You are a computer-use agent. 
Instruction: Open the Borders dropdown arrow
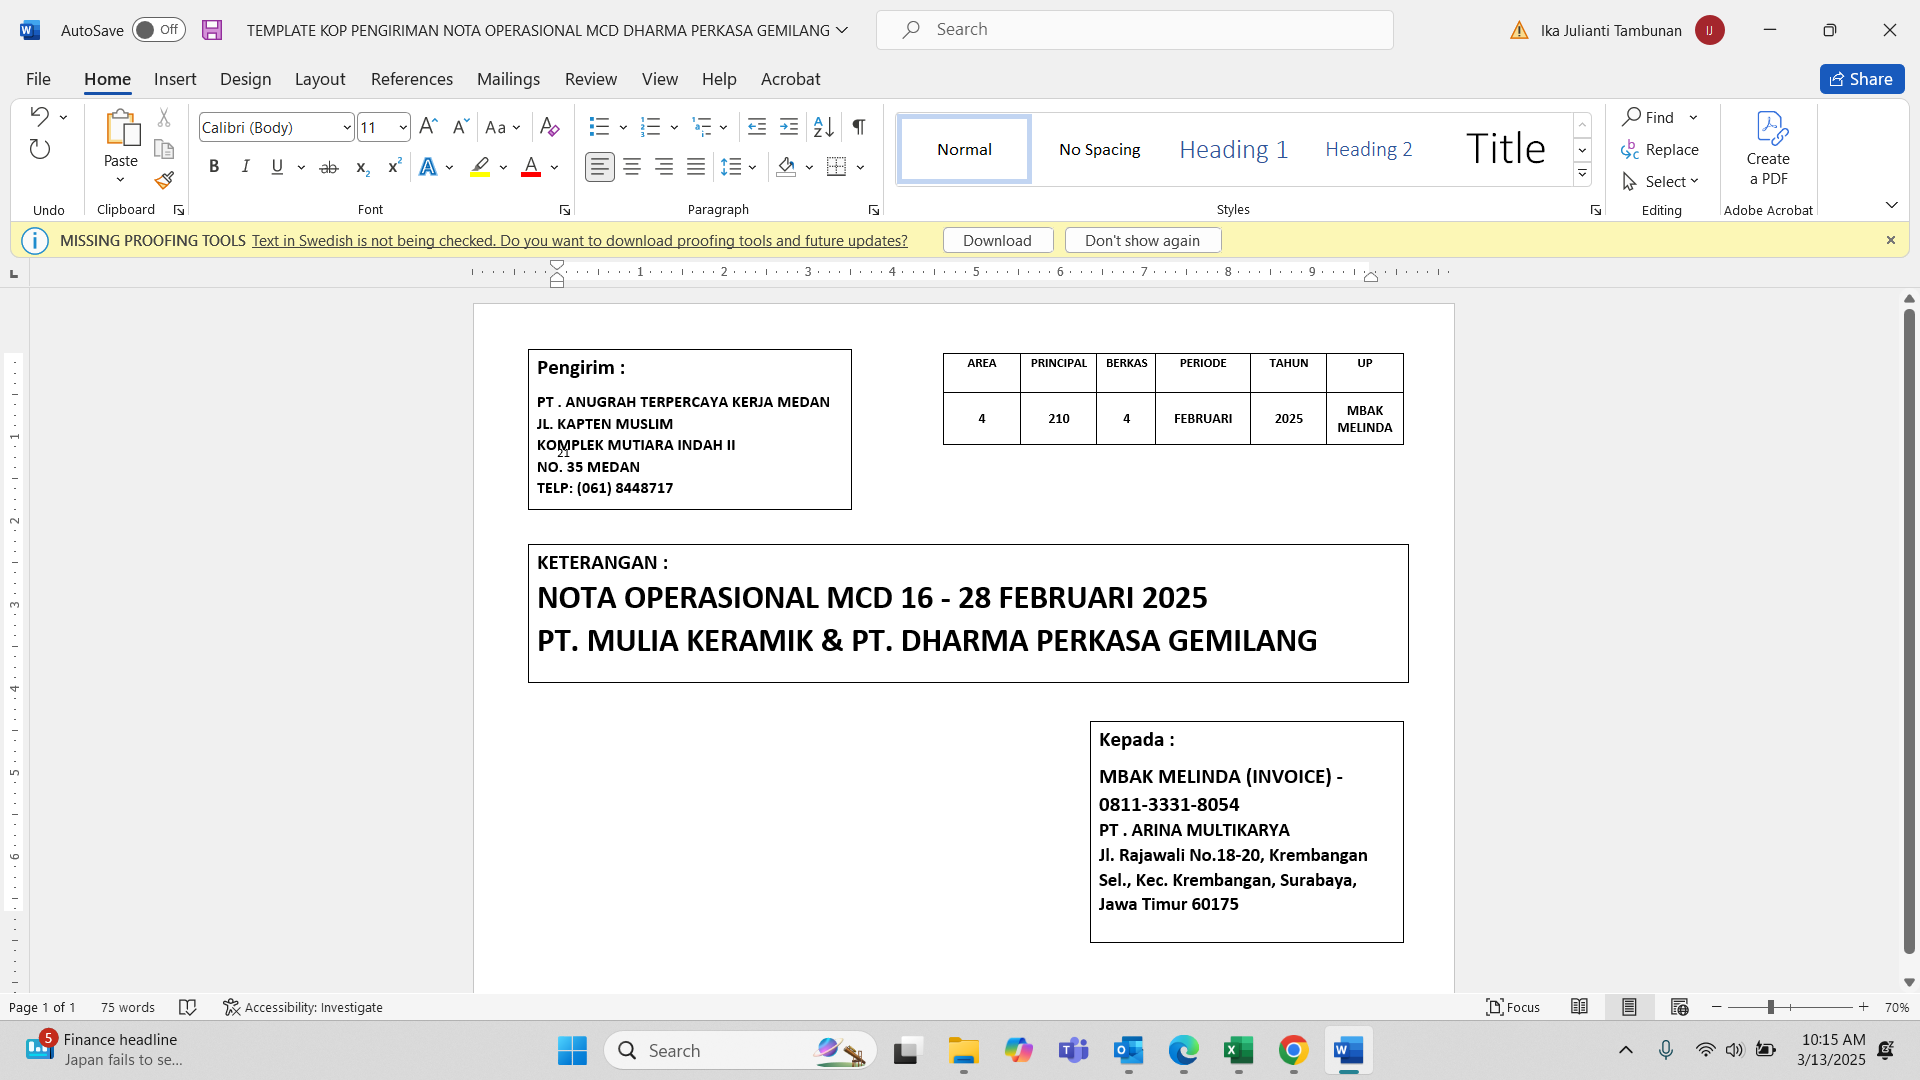(860, 167)
